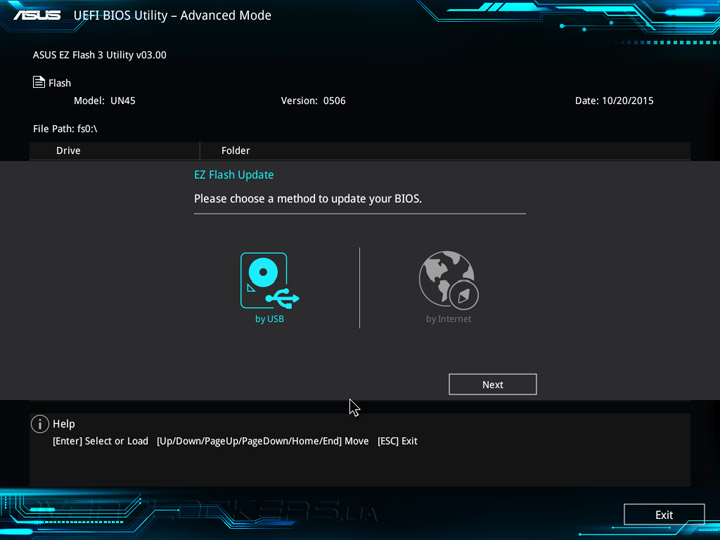Viewport: 720px width, 540px height.
Task: Click the "Version: 0506" text
Action: [x=313, y=101]
